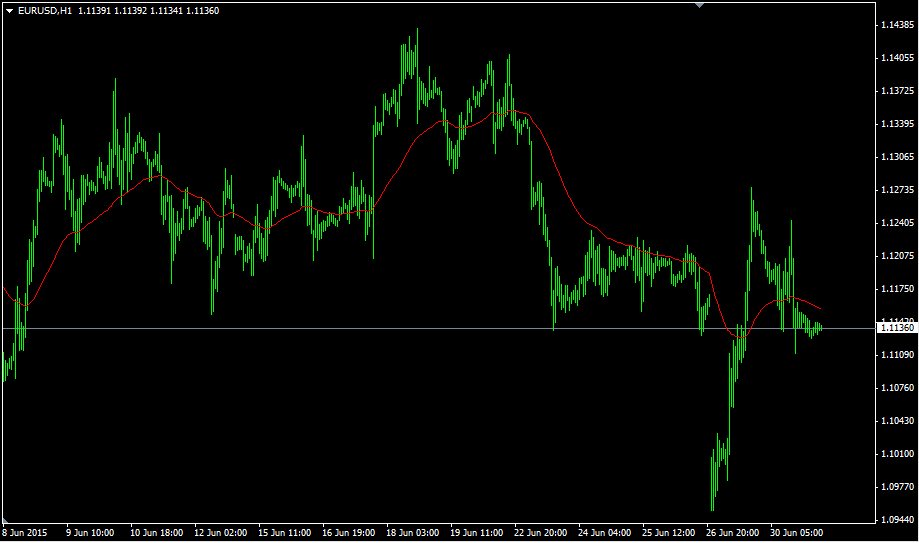
Task: Click the open price value 1.11391
Action: coord(94,11)
